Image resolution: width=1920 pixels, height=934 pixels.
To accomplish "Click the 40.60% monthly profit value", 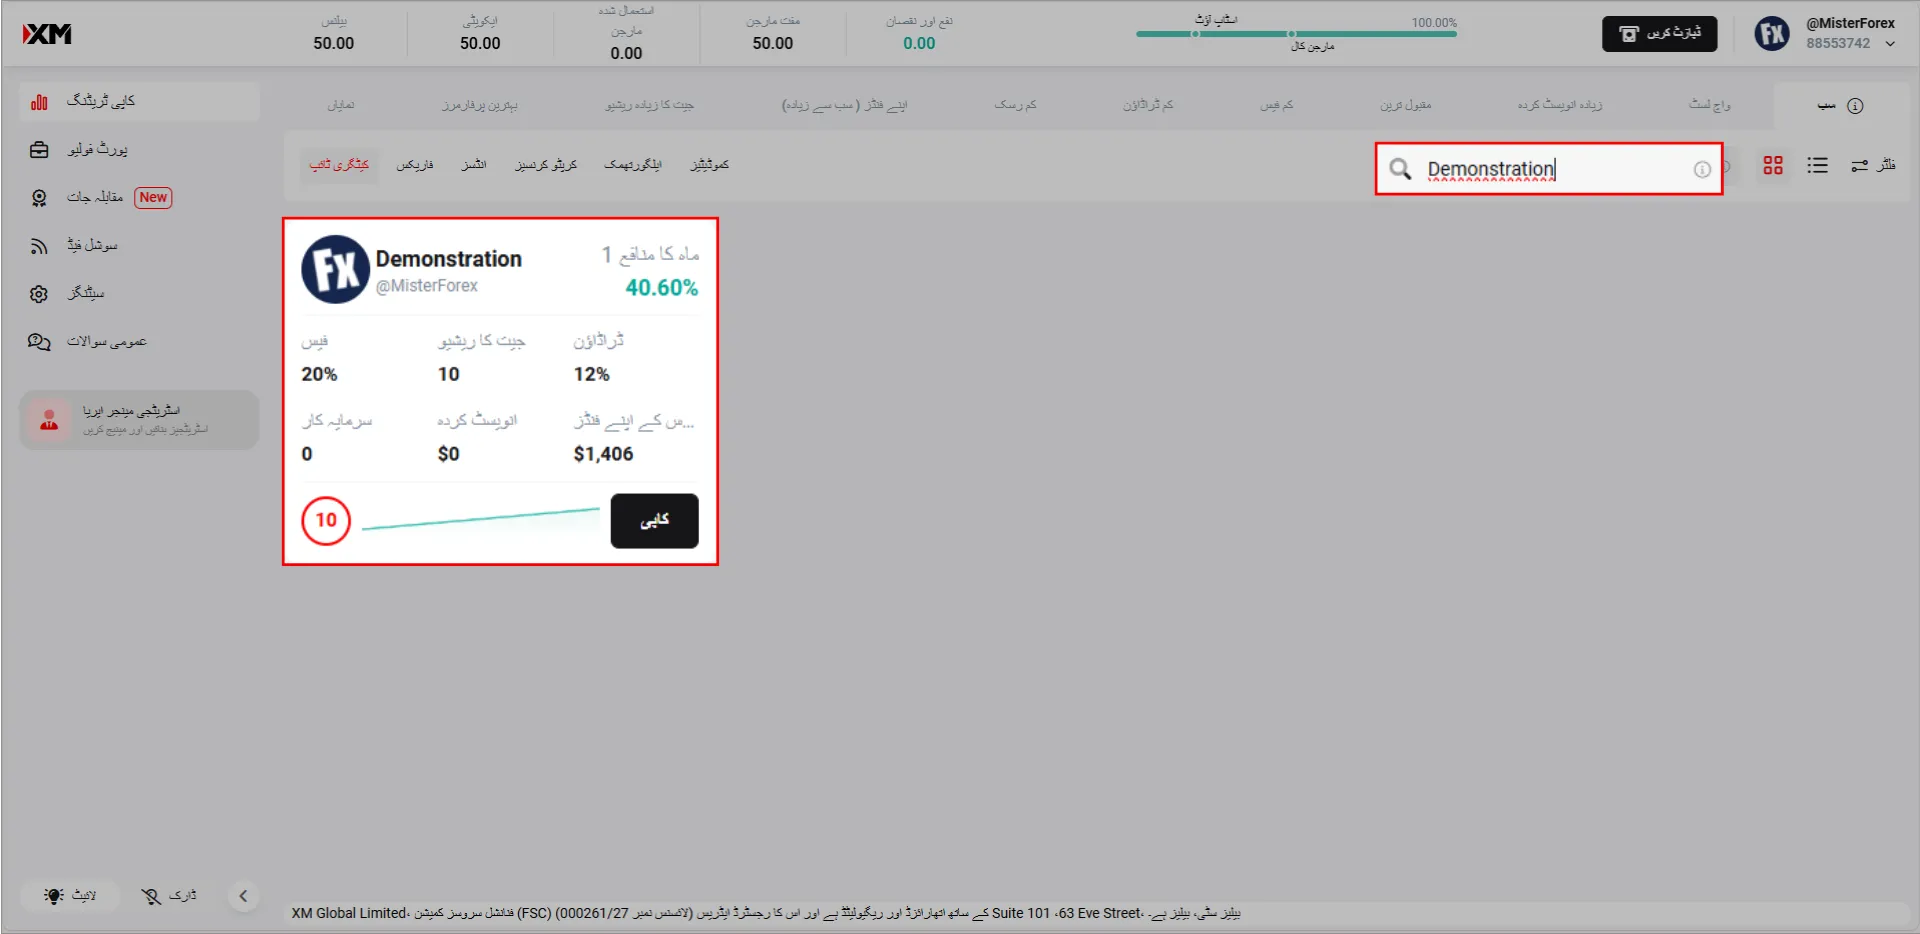I will (x=662, y=288).
